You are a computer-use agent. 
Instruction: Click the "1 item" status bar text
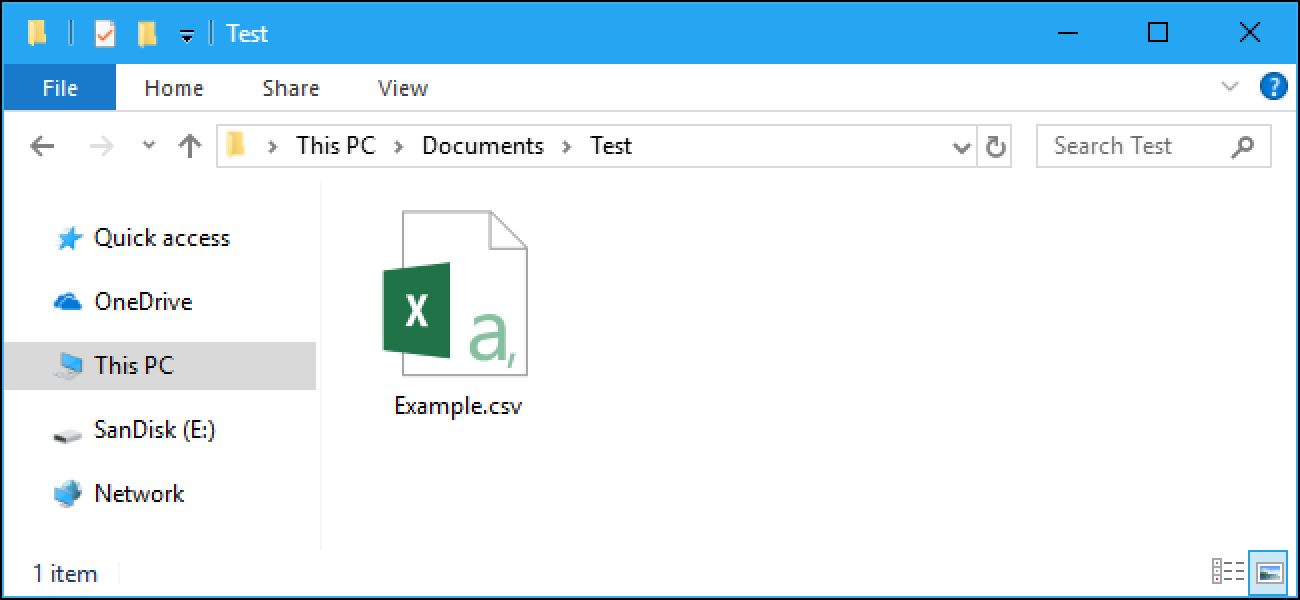coord(65,574)
